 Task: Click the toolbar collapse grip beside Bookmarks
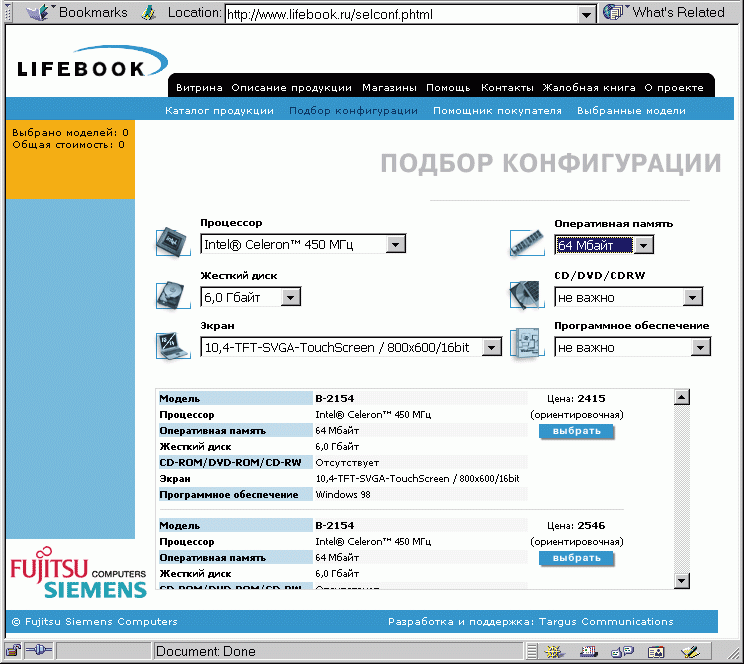[x=8, y=13]
